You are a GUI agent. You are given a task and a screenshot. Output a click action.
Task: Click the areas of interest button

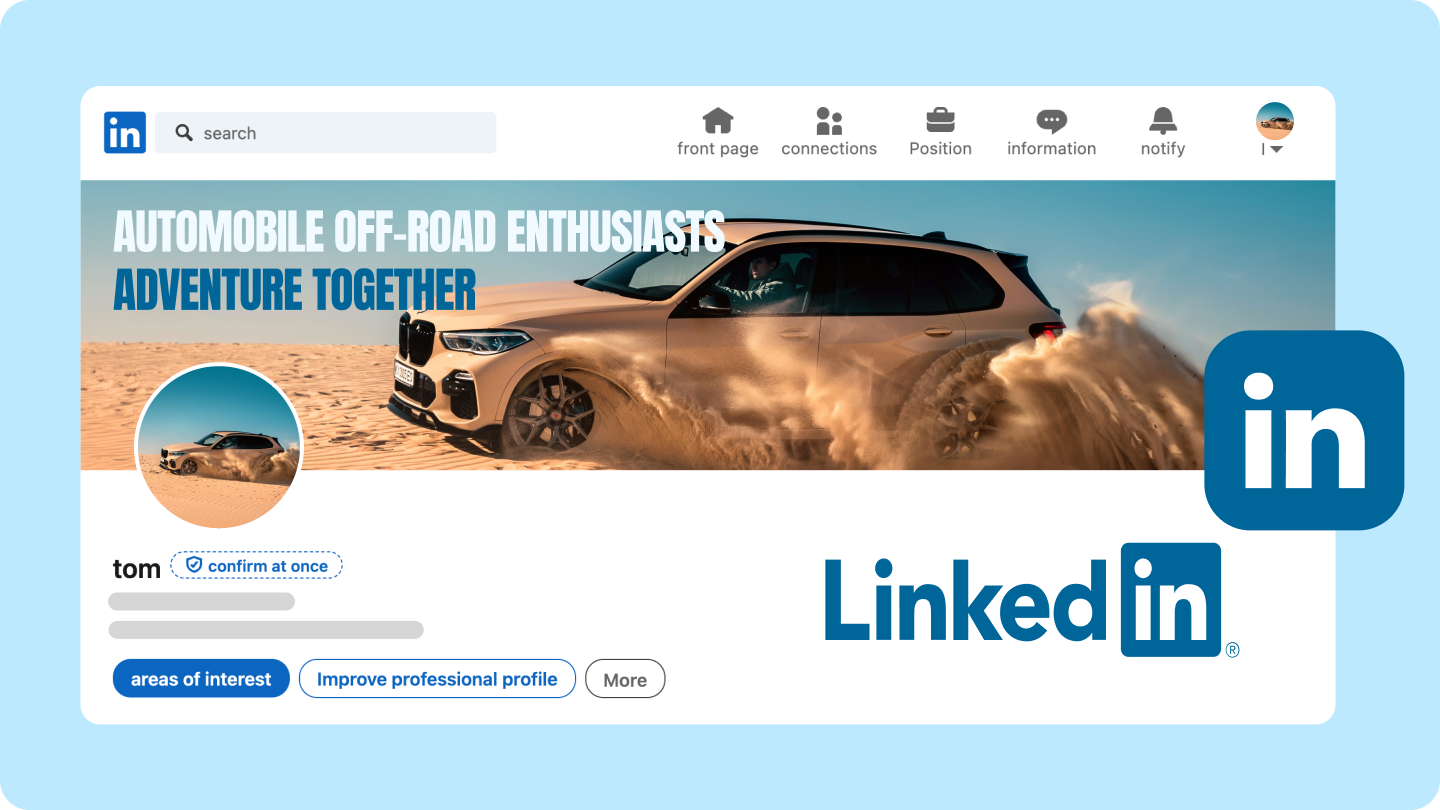201,679
